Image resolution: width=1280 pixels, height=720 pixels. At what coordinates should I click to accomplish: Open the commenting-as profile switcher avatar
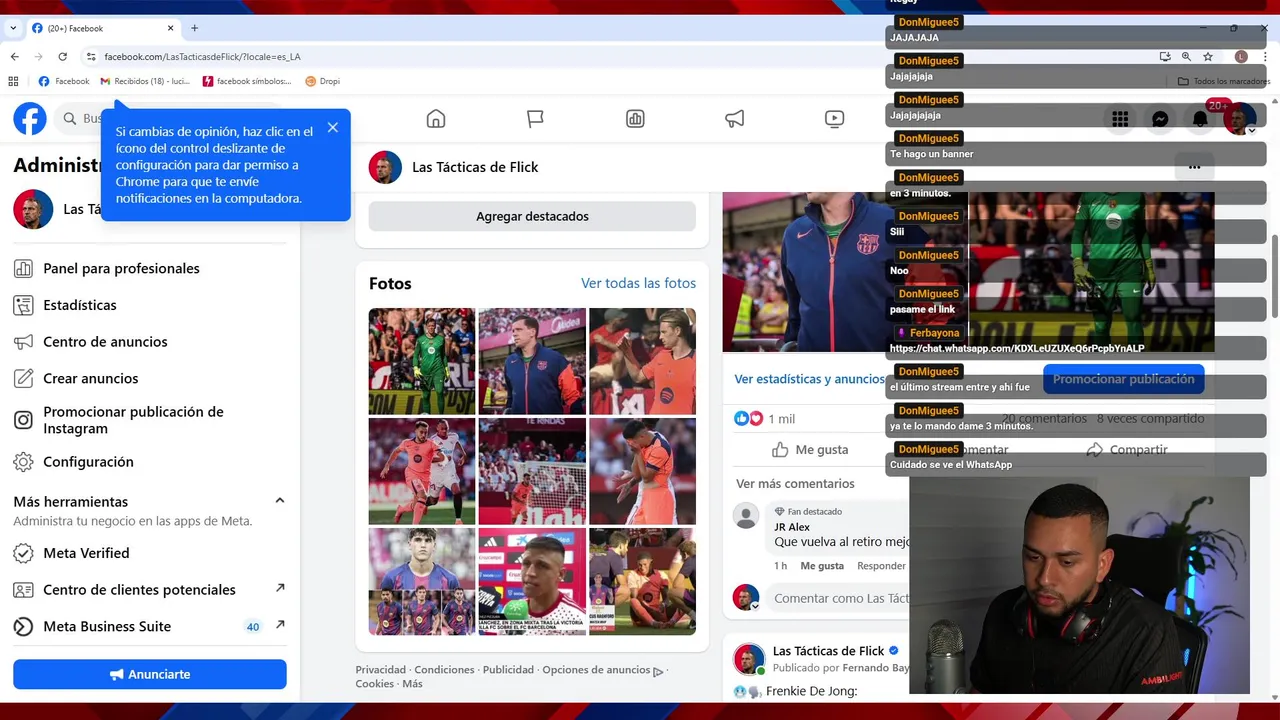tap(746, 598)
